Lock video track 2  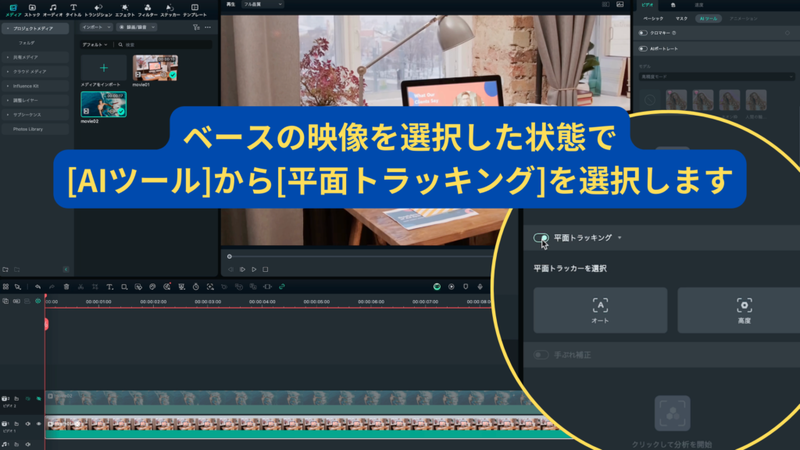16,398
